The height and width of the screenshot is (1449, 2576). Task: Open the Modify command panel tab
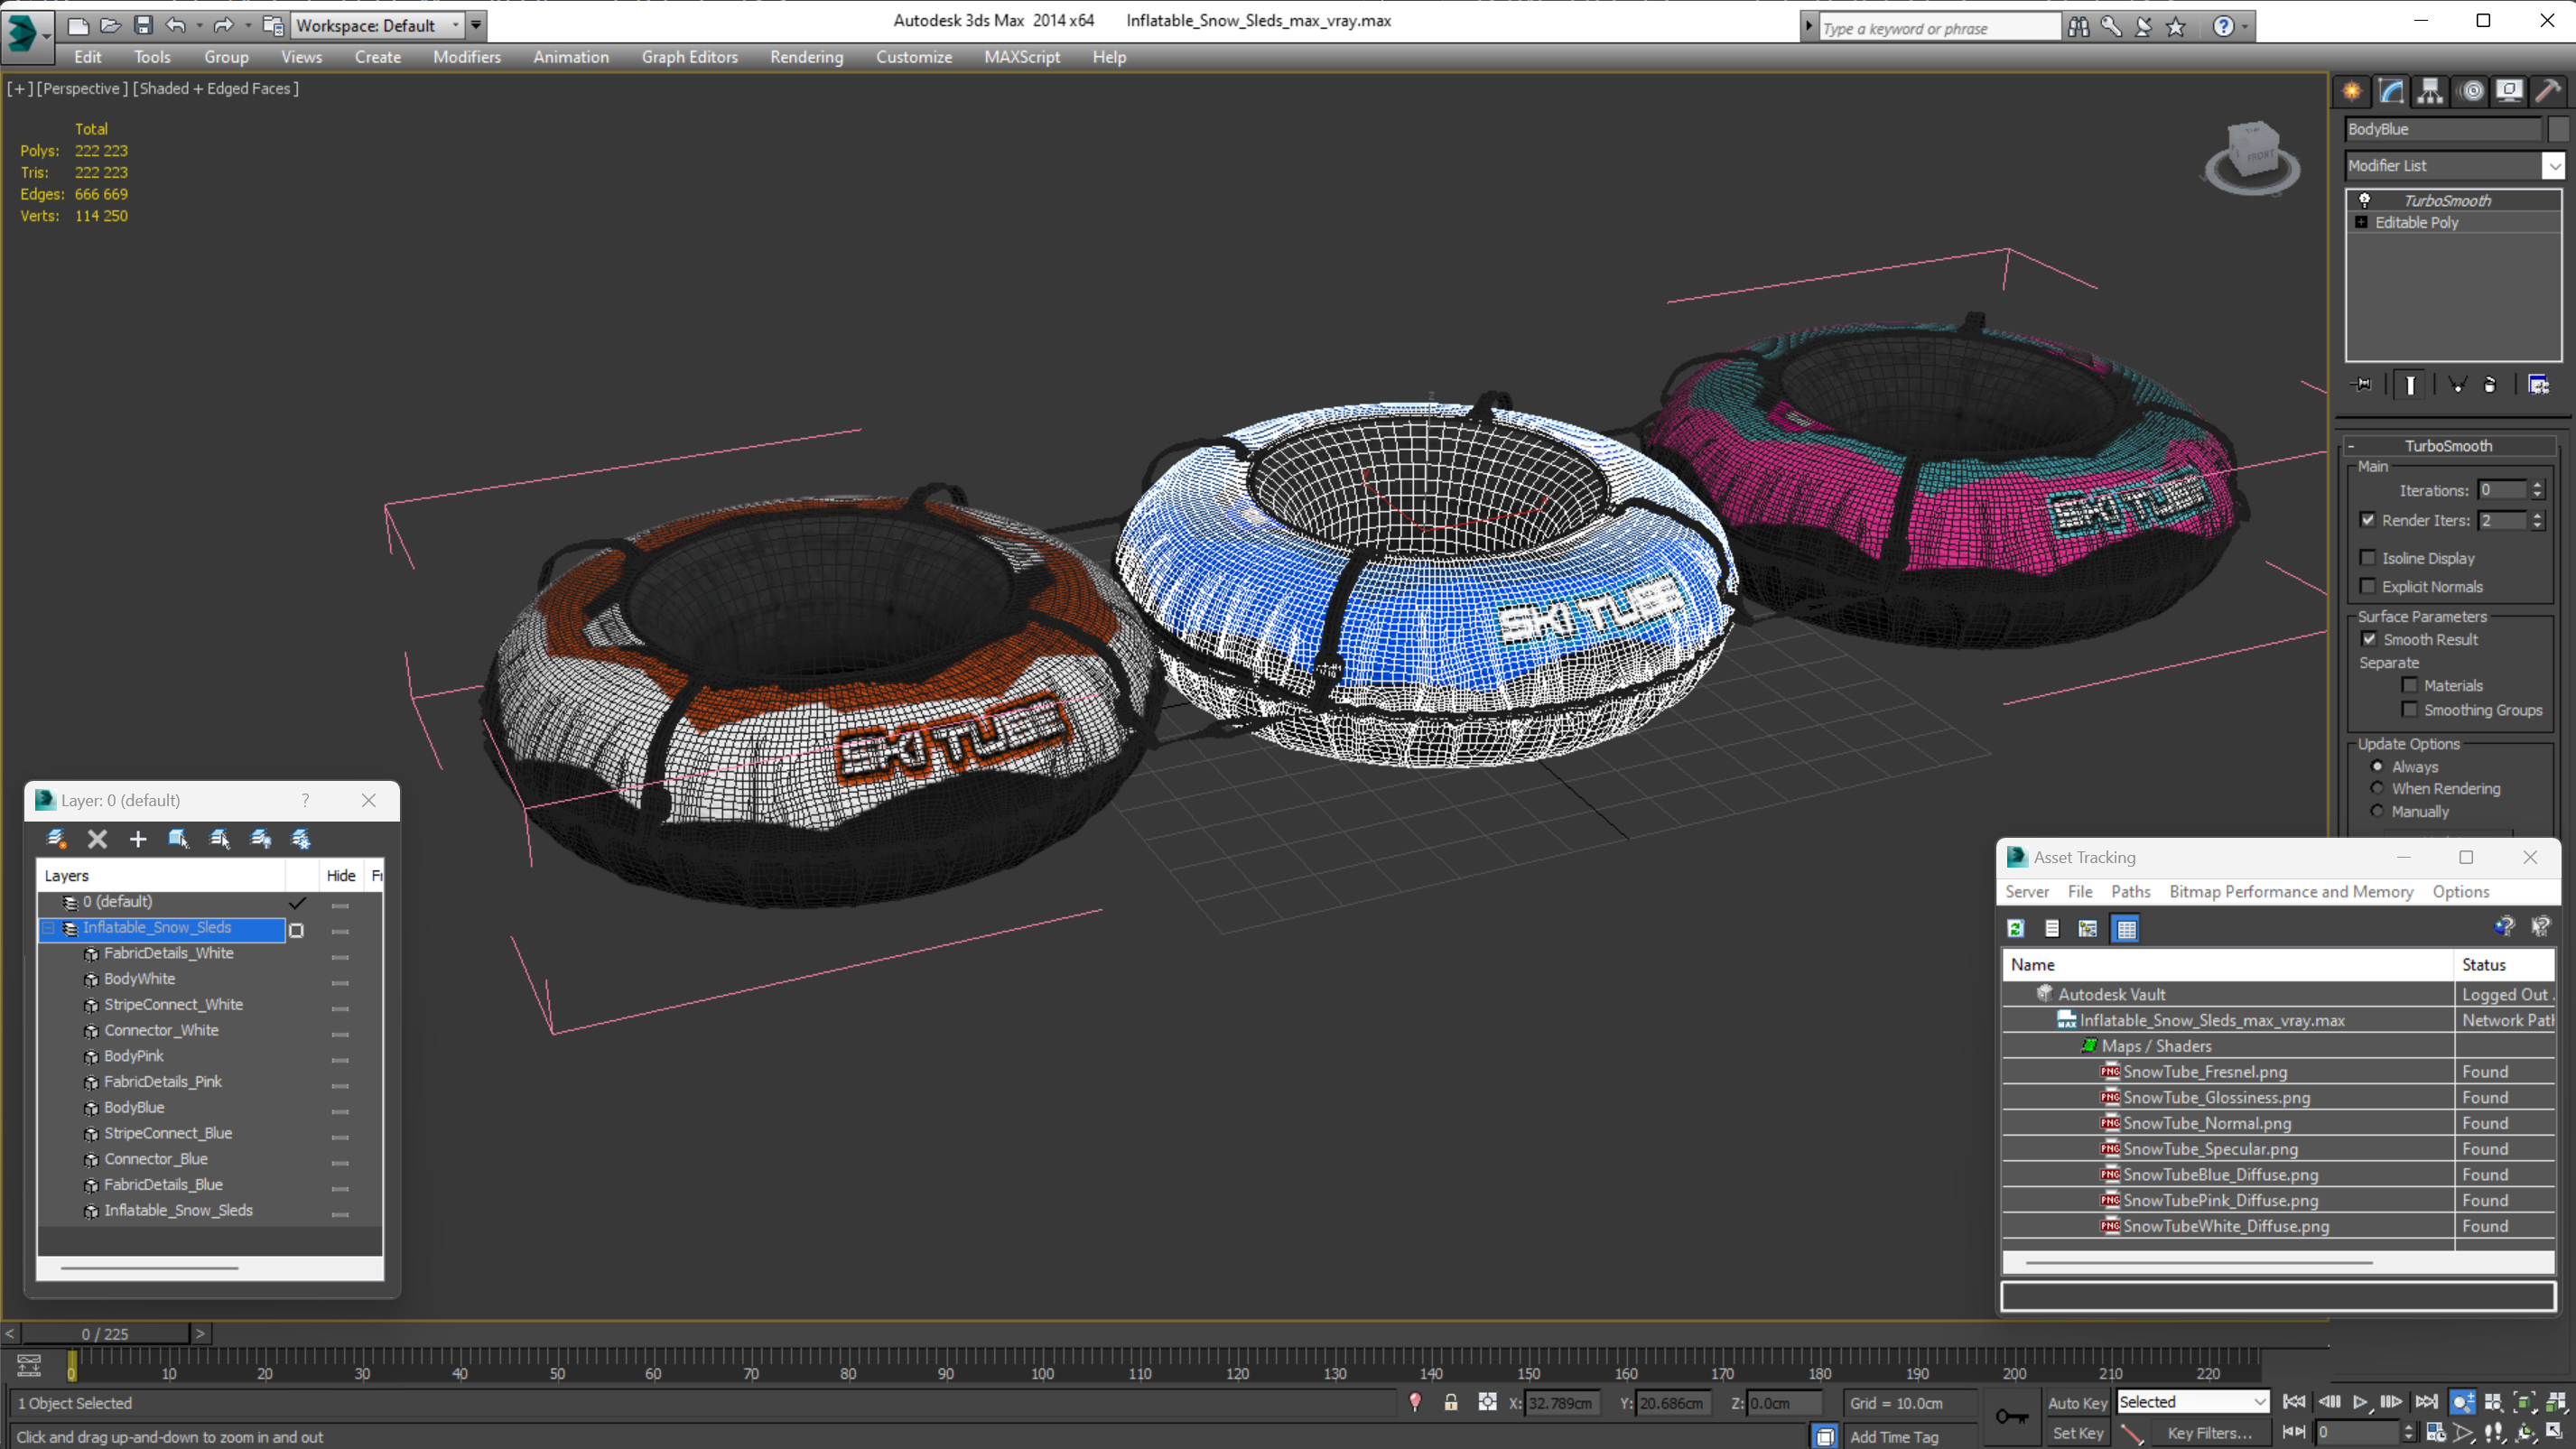point(2391,91)
